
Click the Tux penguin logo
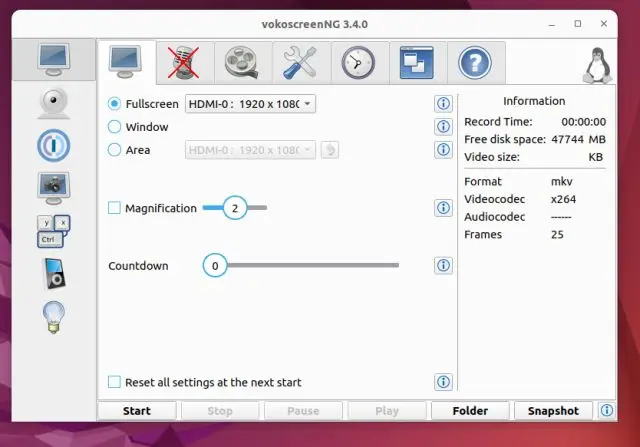click(597, 65)
